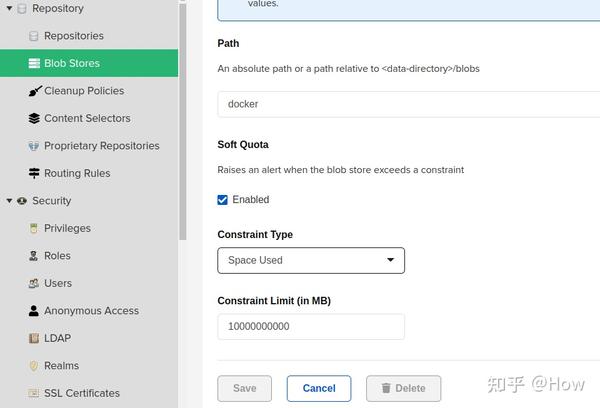Click the Routing Rules signpost icon
600x408 pixels.
tap(34, 173)
